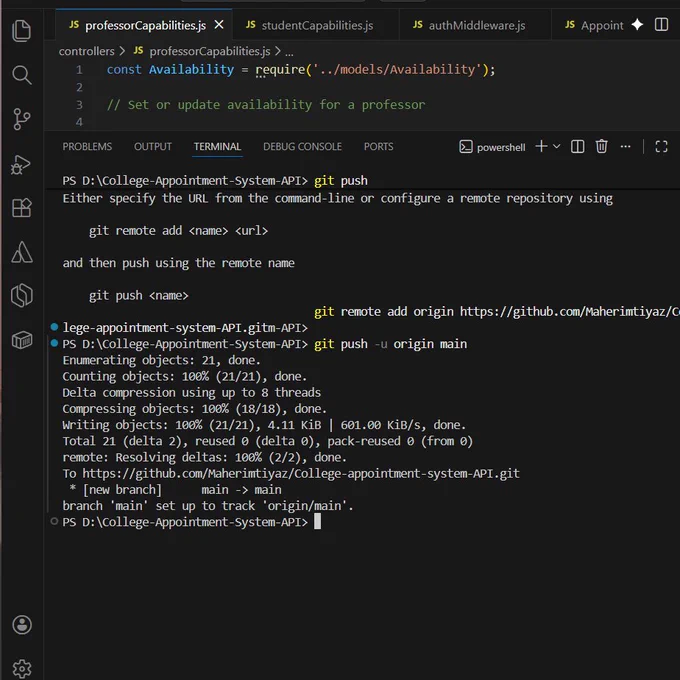This screenshot has width=680, height=680.
Task: Switch to the Appoint tab
Action: pos(594,25)
